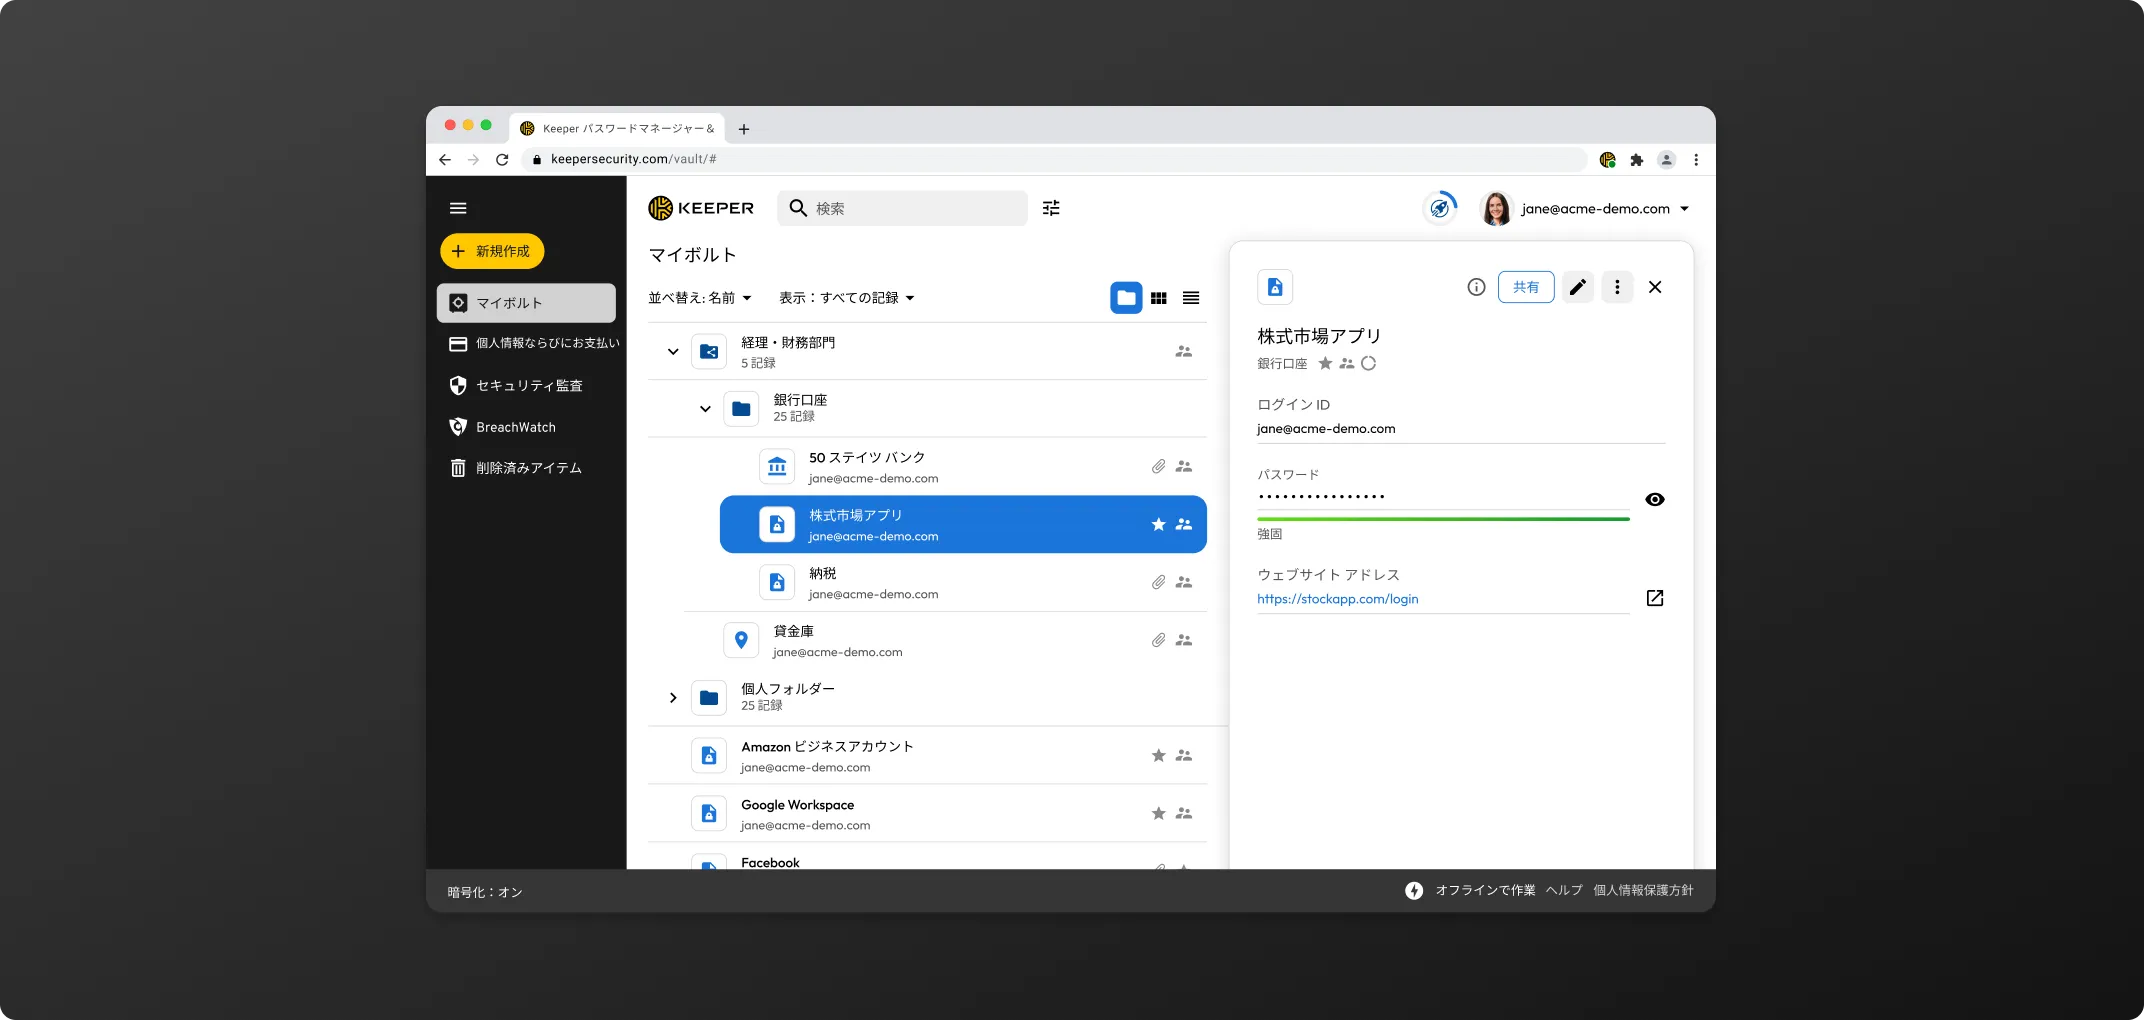The width and height of the screenshot is (2144, 1020).
Task: Close the record detail panel
Action: coord(1655,287)
